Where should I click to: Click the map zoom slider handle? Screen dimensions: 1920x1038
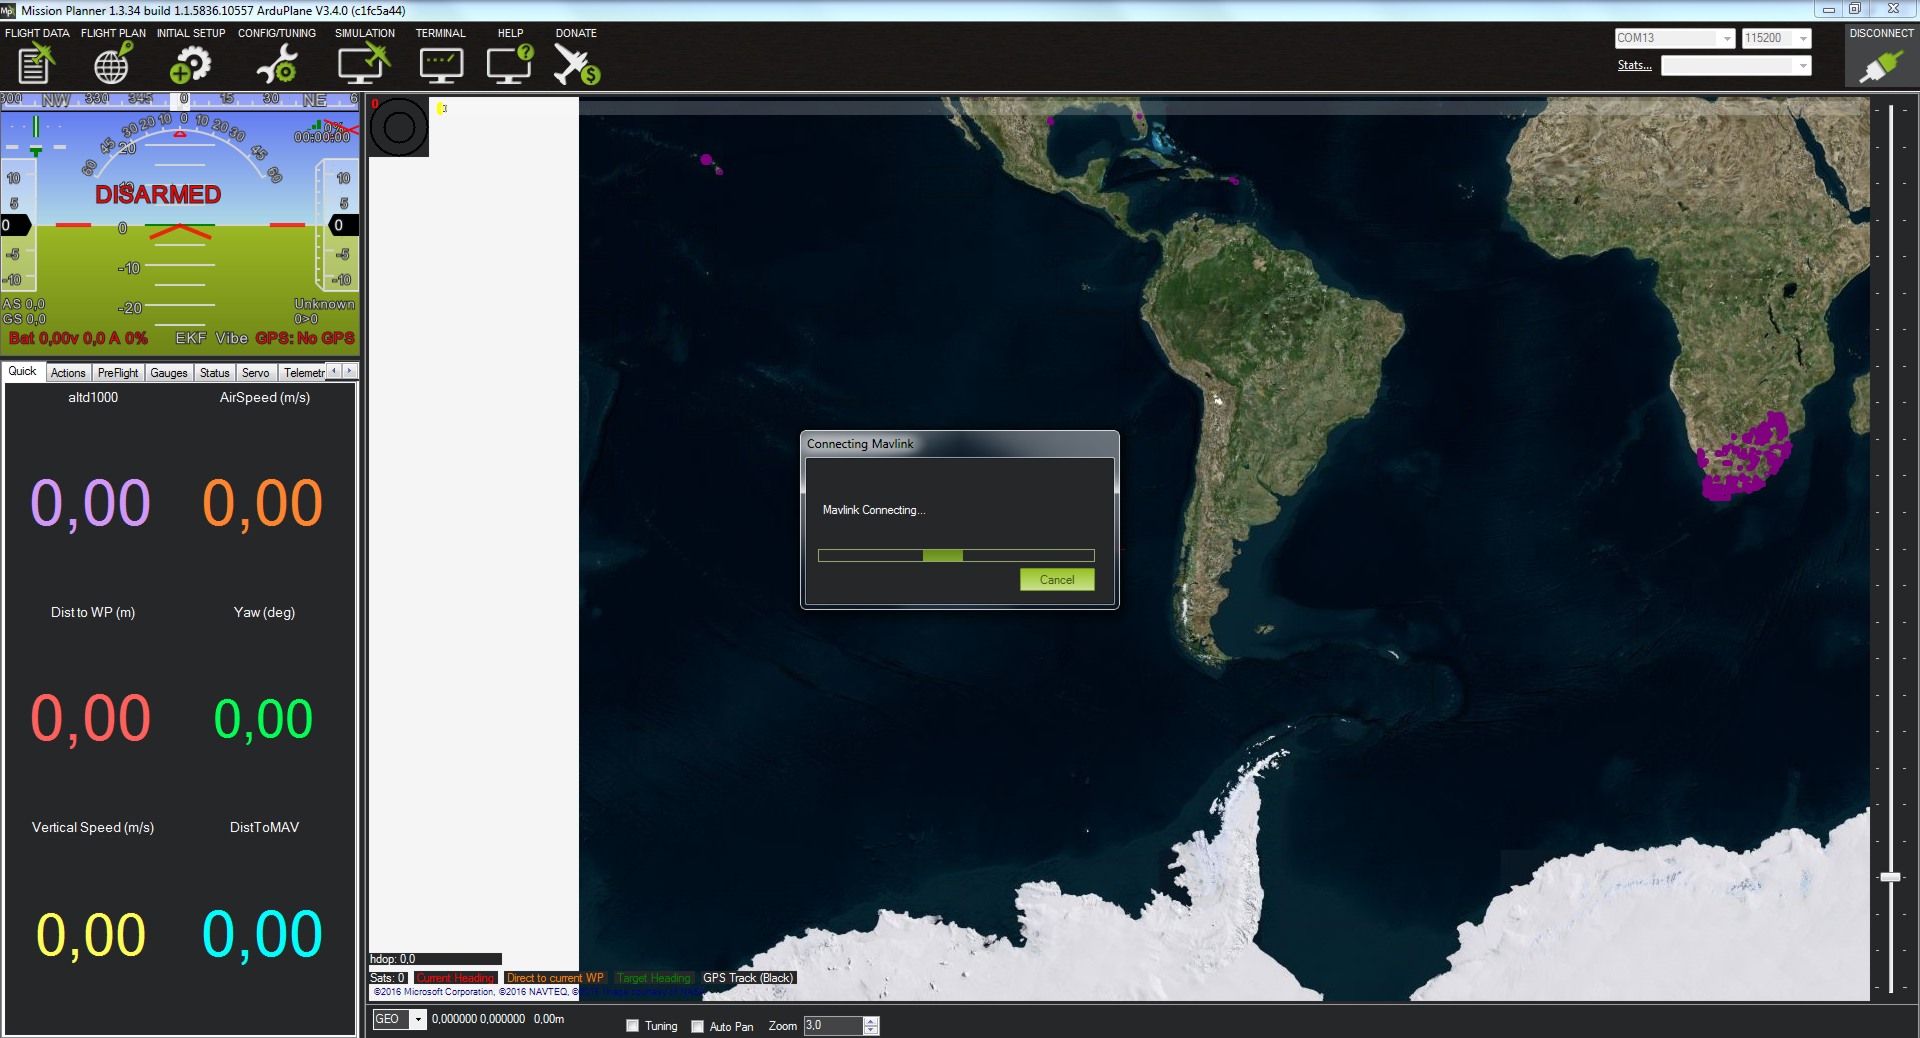coord(1890,877)
